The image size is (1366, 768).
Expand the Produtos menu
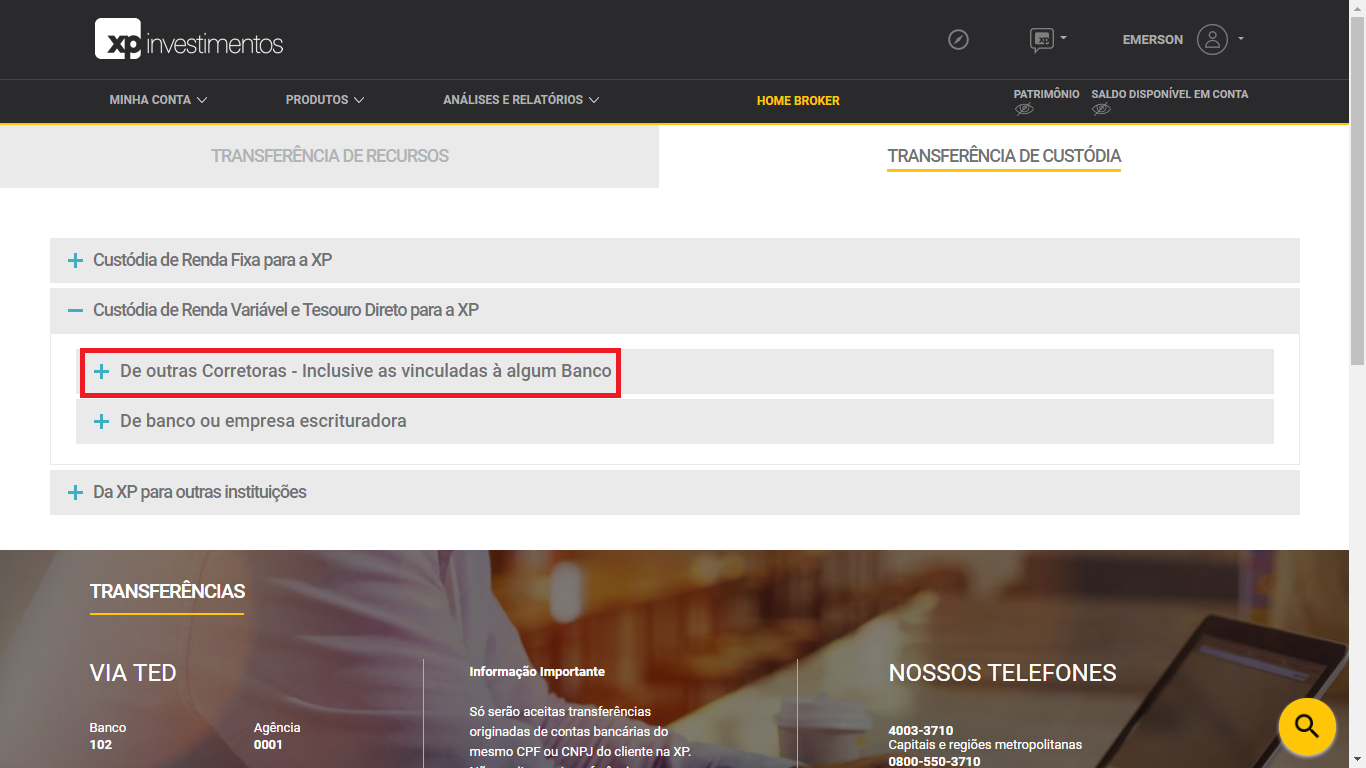click(x=325, y=100)
